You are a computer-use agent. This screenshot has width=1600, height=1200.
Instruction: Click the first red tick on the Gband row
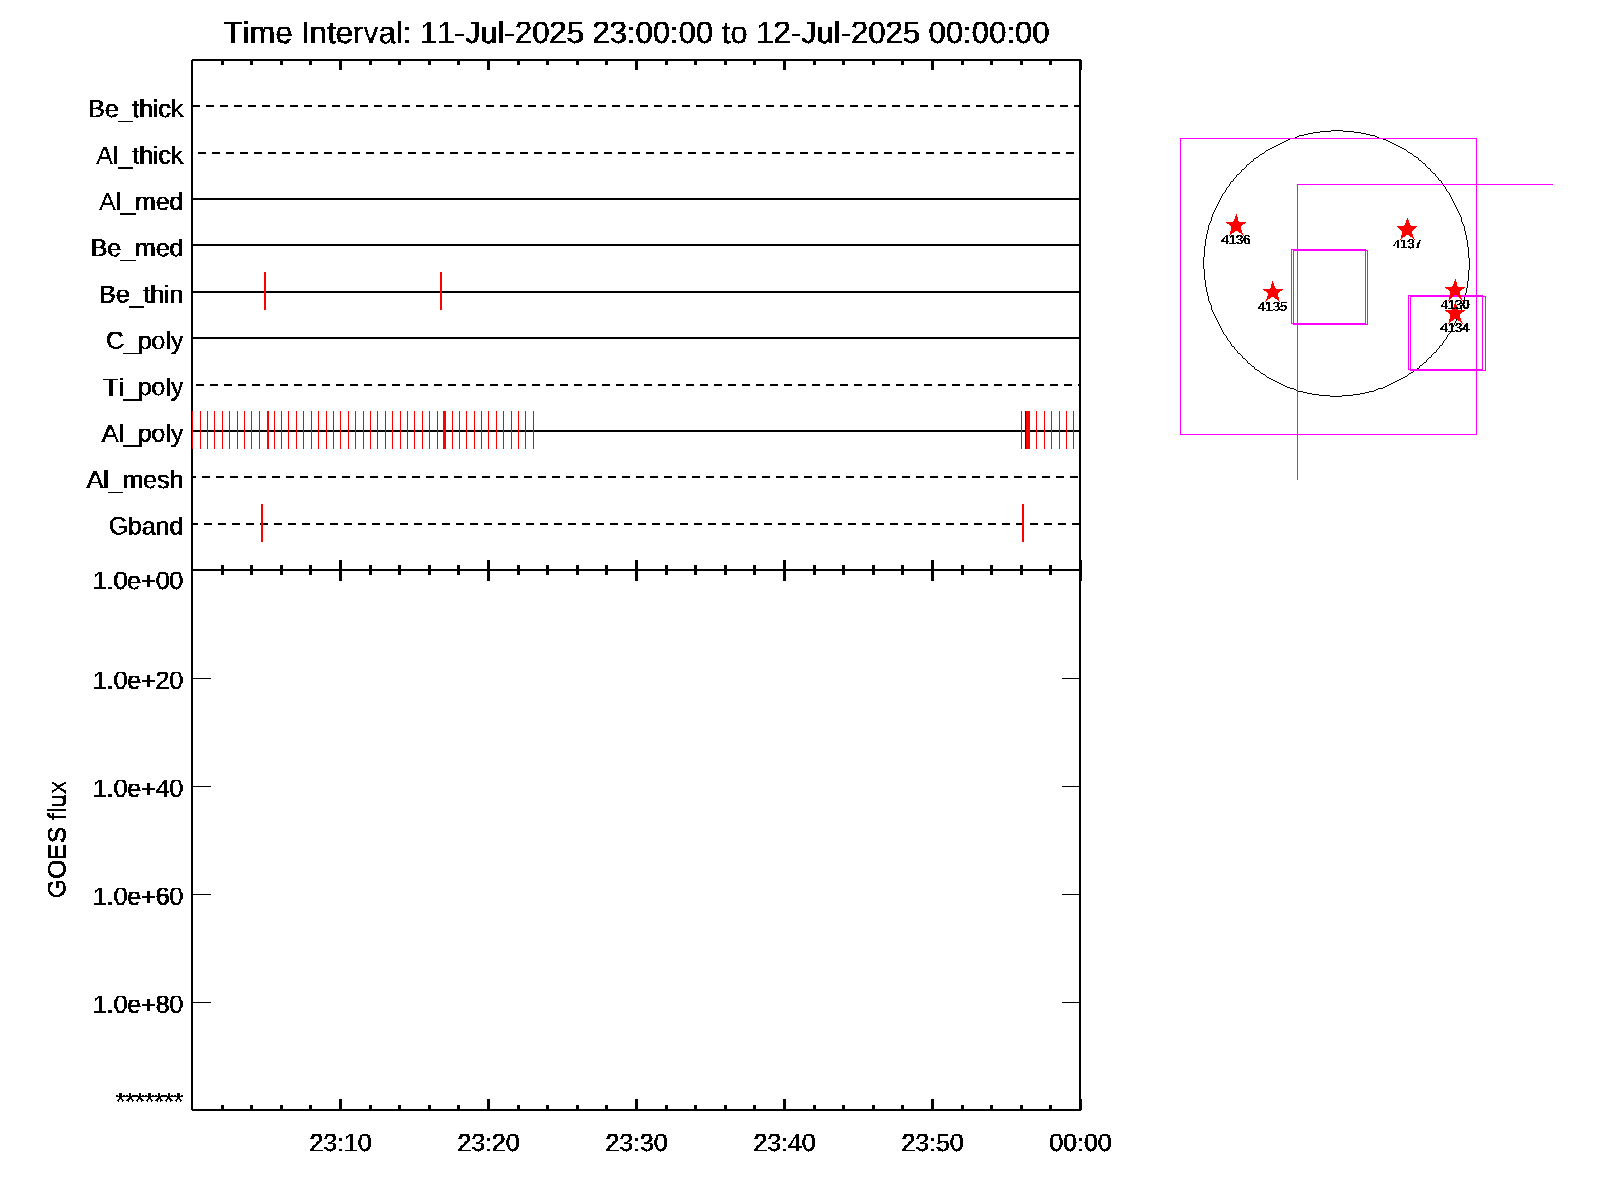point(262,523)
